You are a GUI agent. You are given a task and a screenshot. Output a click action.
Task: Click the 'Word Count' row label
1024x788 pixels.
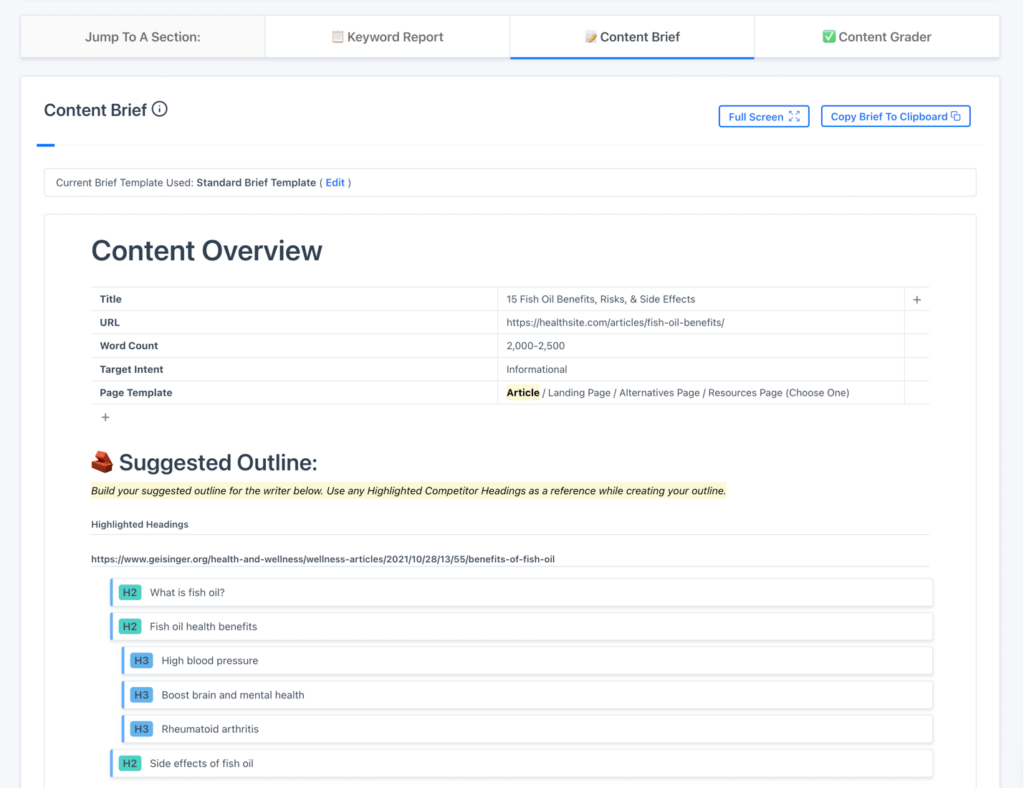pos(129,346)
